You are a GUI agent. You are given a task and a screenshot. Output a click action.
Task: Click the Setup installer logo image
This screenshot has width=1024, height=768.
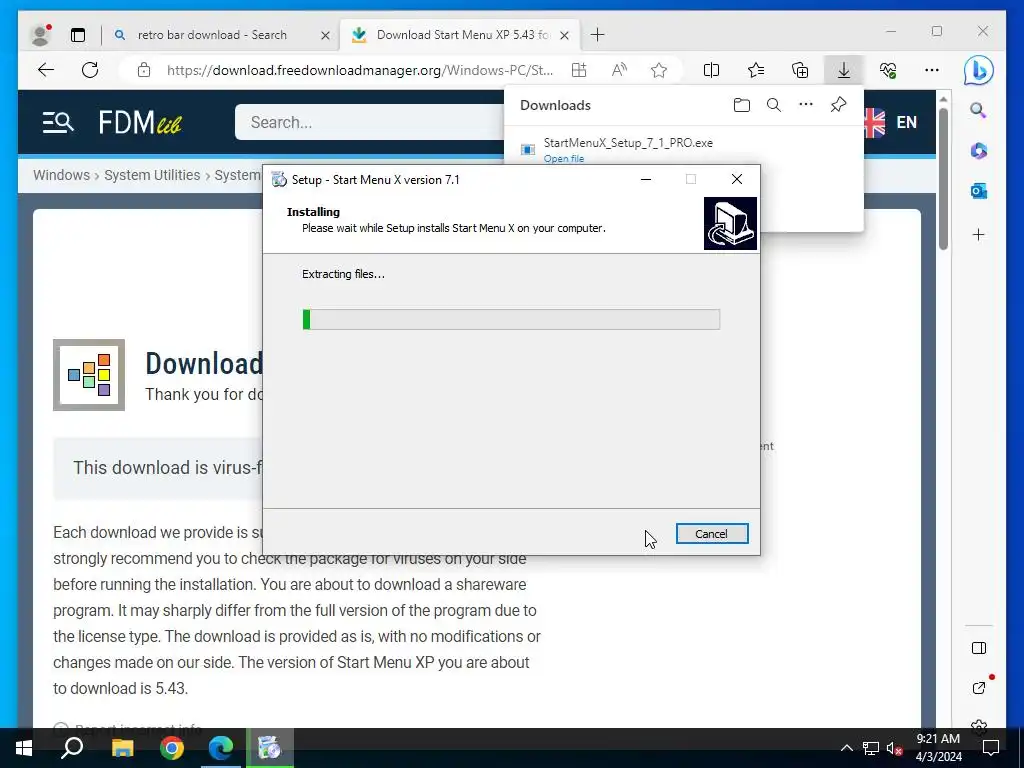[x=730, y=223]
